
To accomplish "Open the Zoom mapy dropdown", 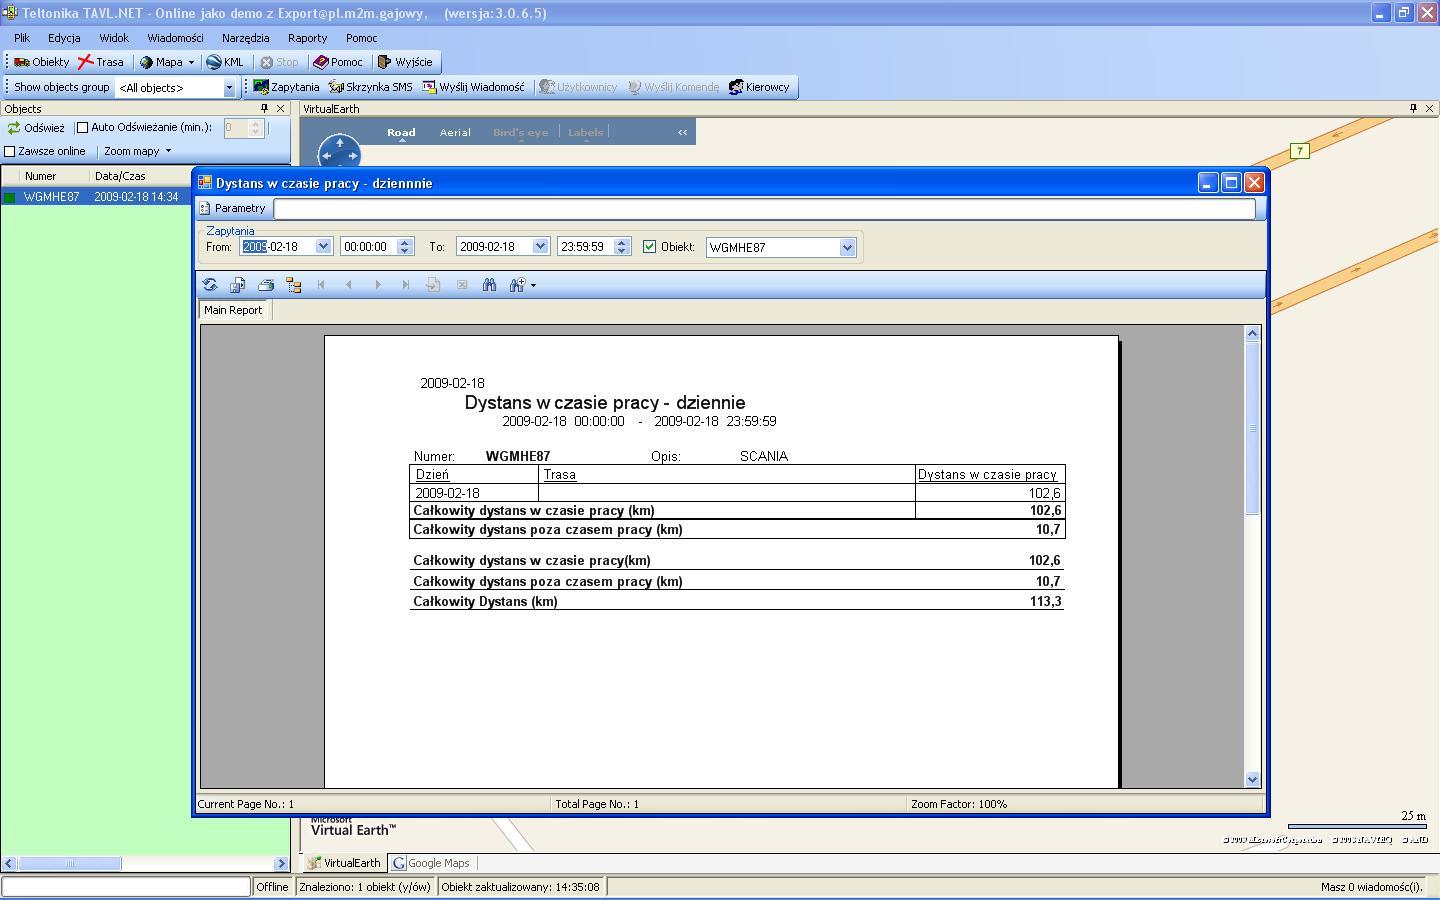I will click(138, 151).
